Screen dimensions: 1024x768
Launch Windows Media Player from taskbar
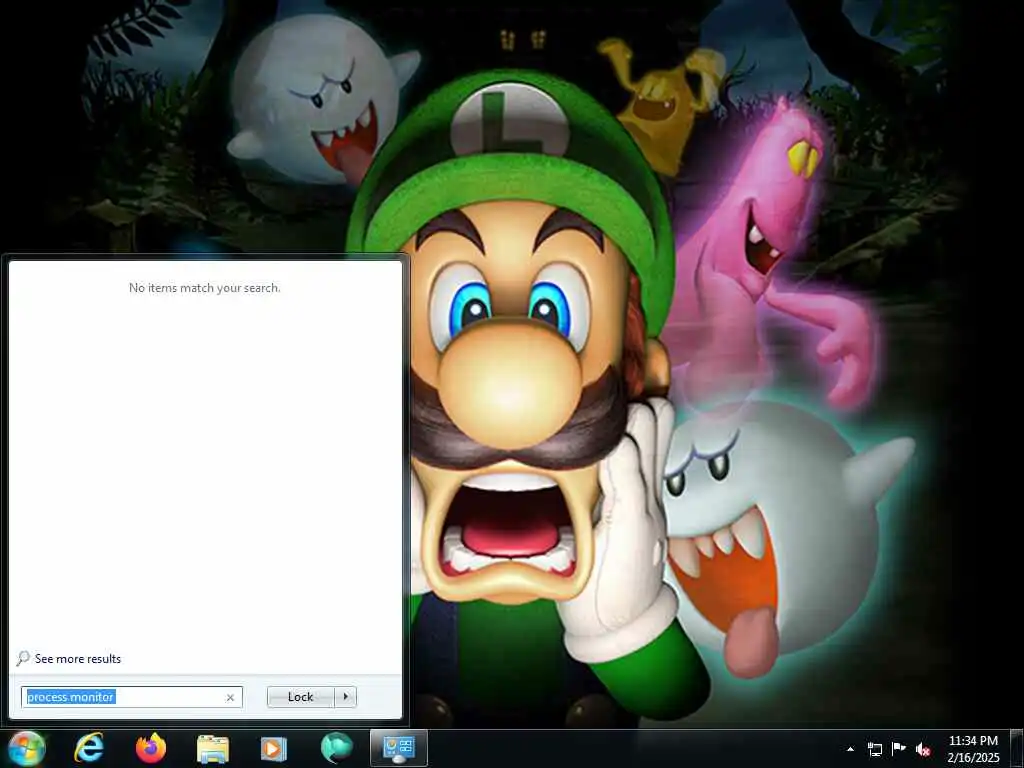(x=274, y=749)
